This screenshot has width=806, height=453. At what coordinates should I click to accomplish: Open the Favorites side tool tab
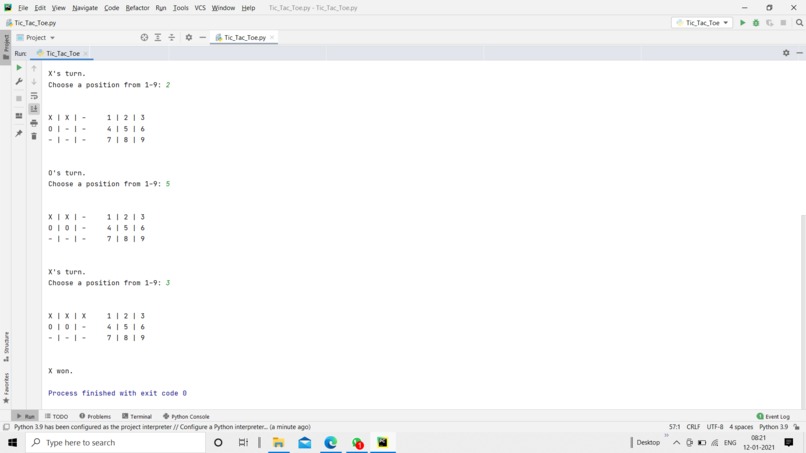6,388
